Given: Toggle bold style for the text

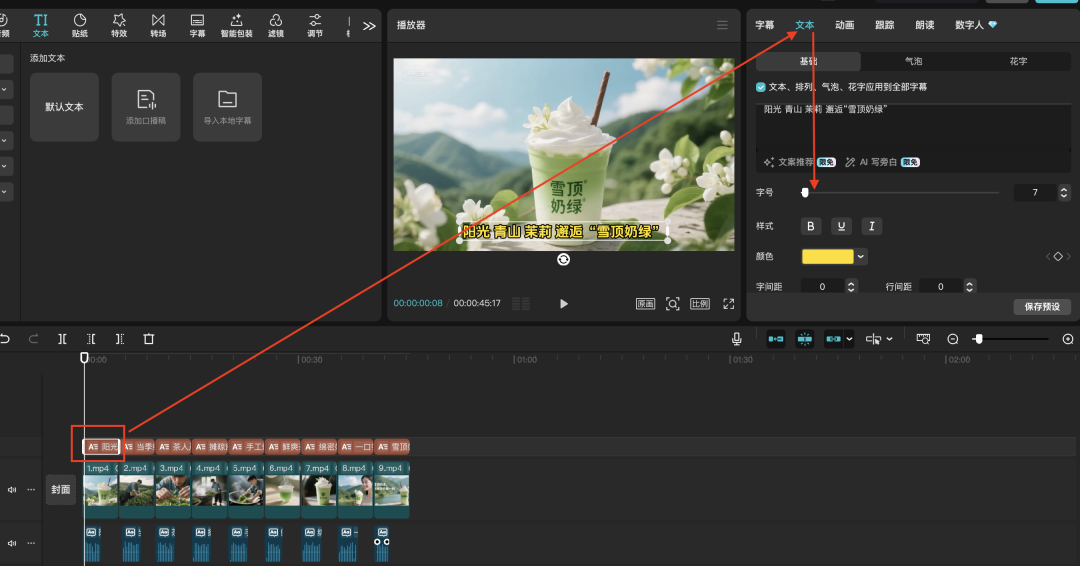Looking at the screenshot, I should tap(811, 226).
